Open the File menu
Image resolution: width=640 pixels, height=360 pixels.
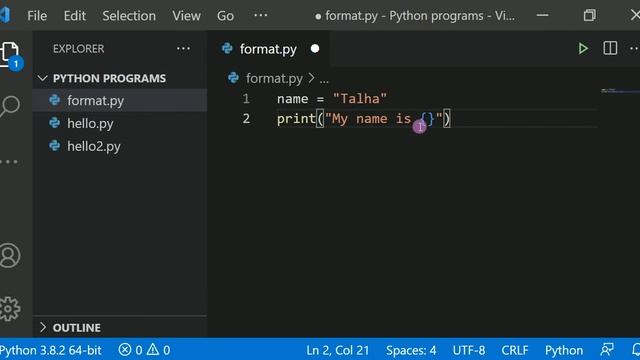37,16
